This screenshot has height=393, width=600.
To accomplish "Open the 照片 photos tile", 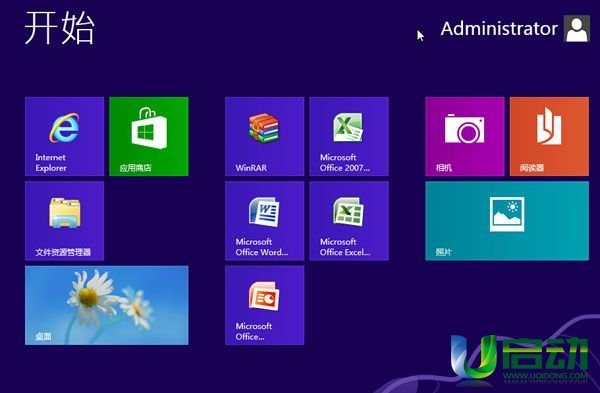I will pos(507,221).
